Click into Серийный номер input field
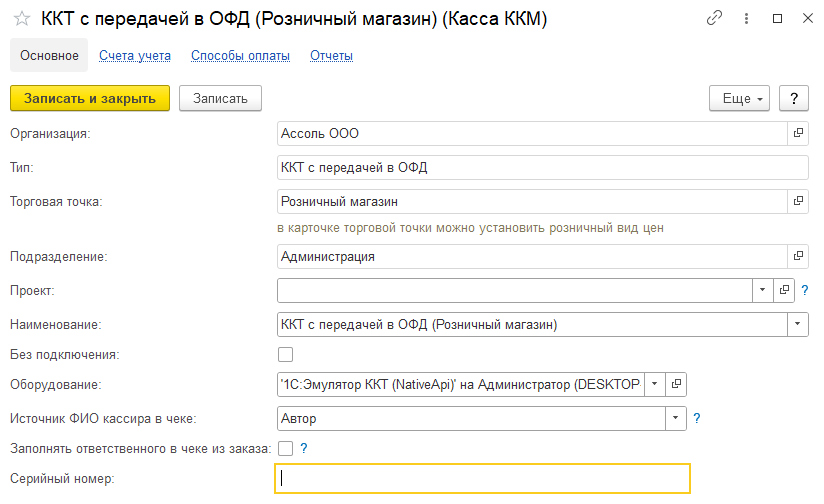This screenshot has width=824, height=504. 482,478
